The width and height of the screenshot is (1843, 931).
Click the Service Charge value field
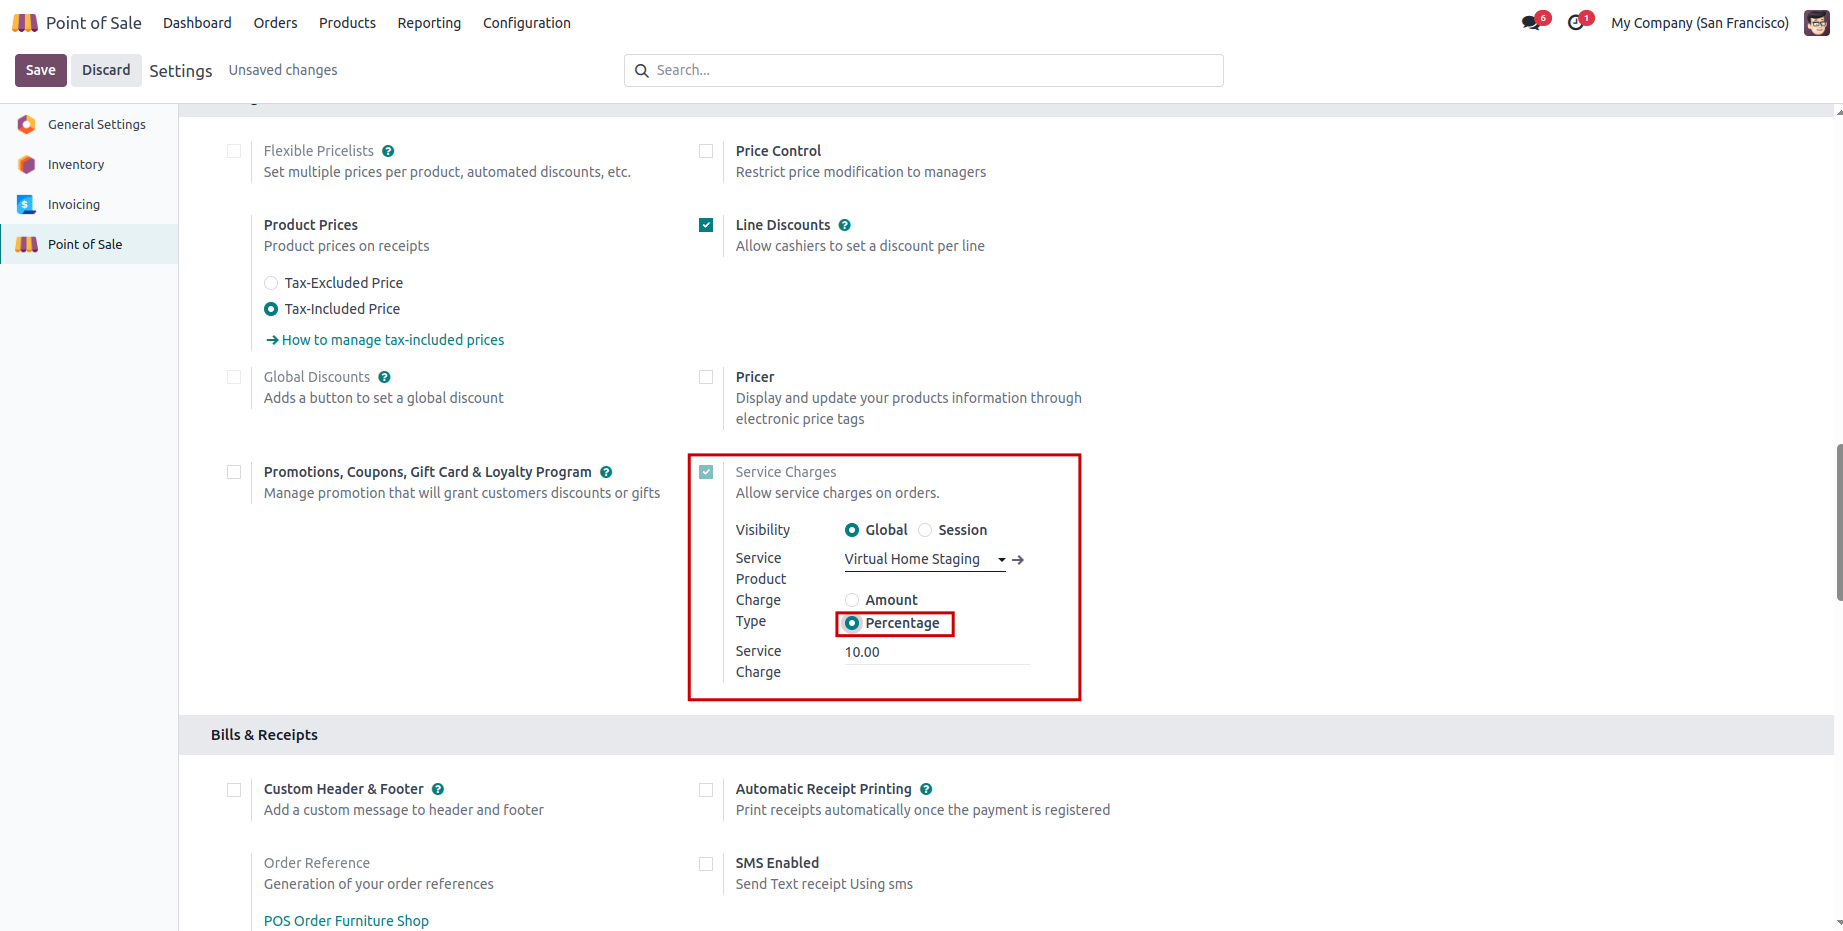coord(935,652)
